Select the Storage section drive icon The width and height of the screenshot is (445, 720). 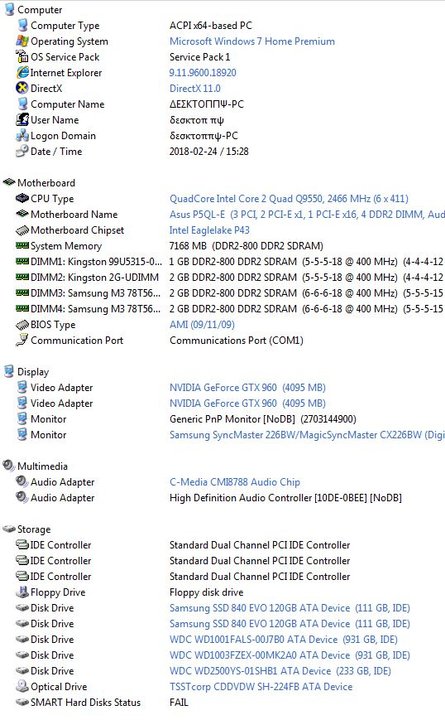pyautogui.click(x=9, y=529)
